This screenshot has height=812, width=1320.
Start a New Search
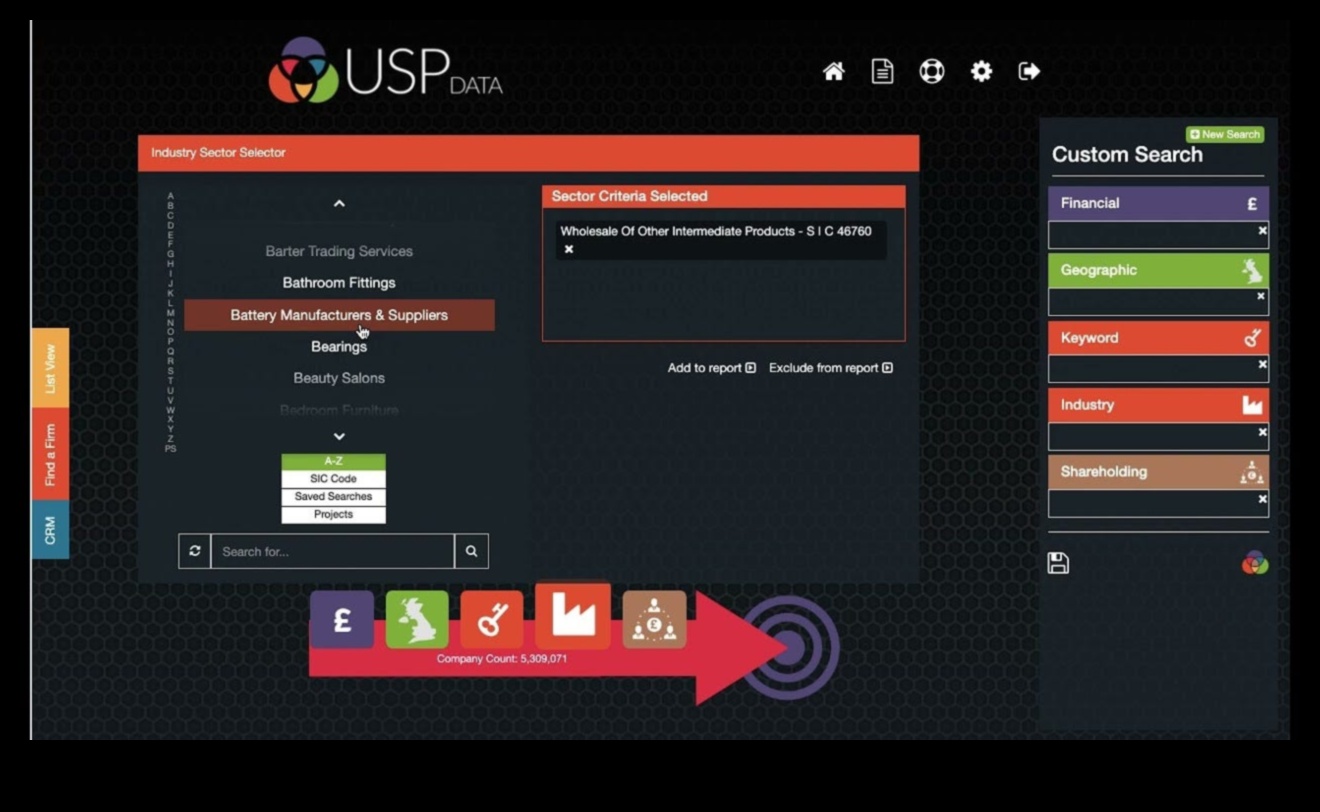tap(1224, 134)
